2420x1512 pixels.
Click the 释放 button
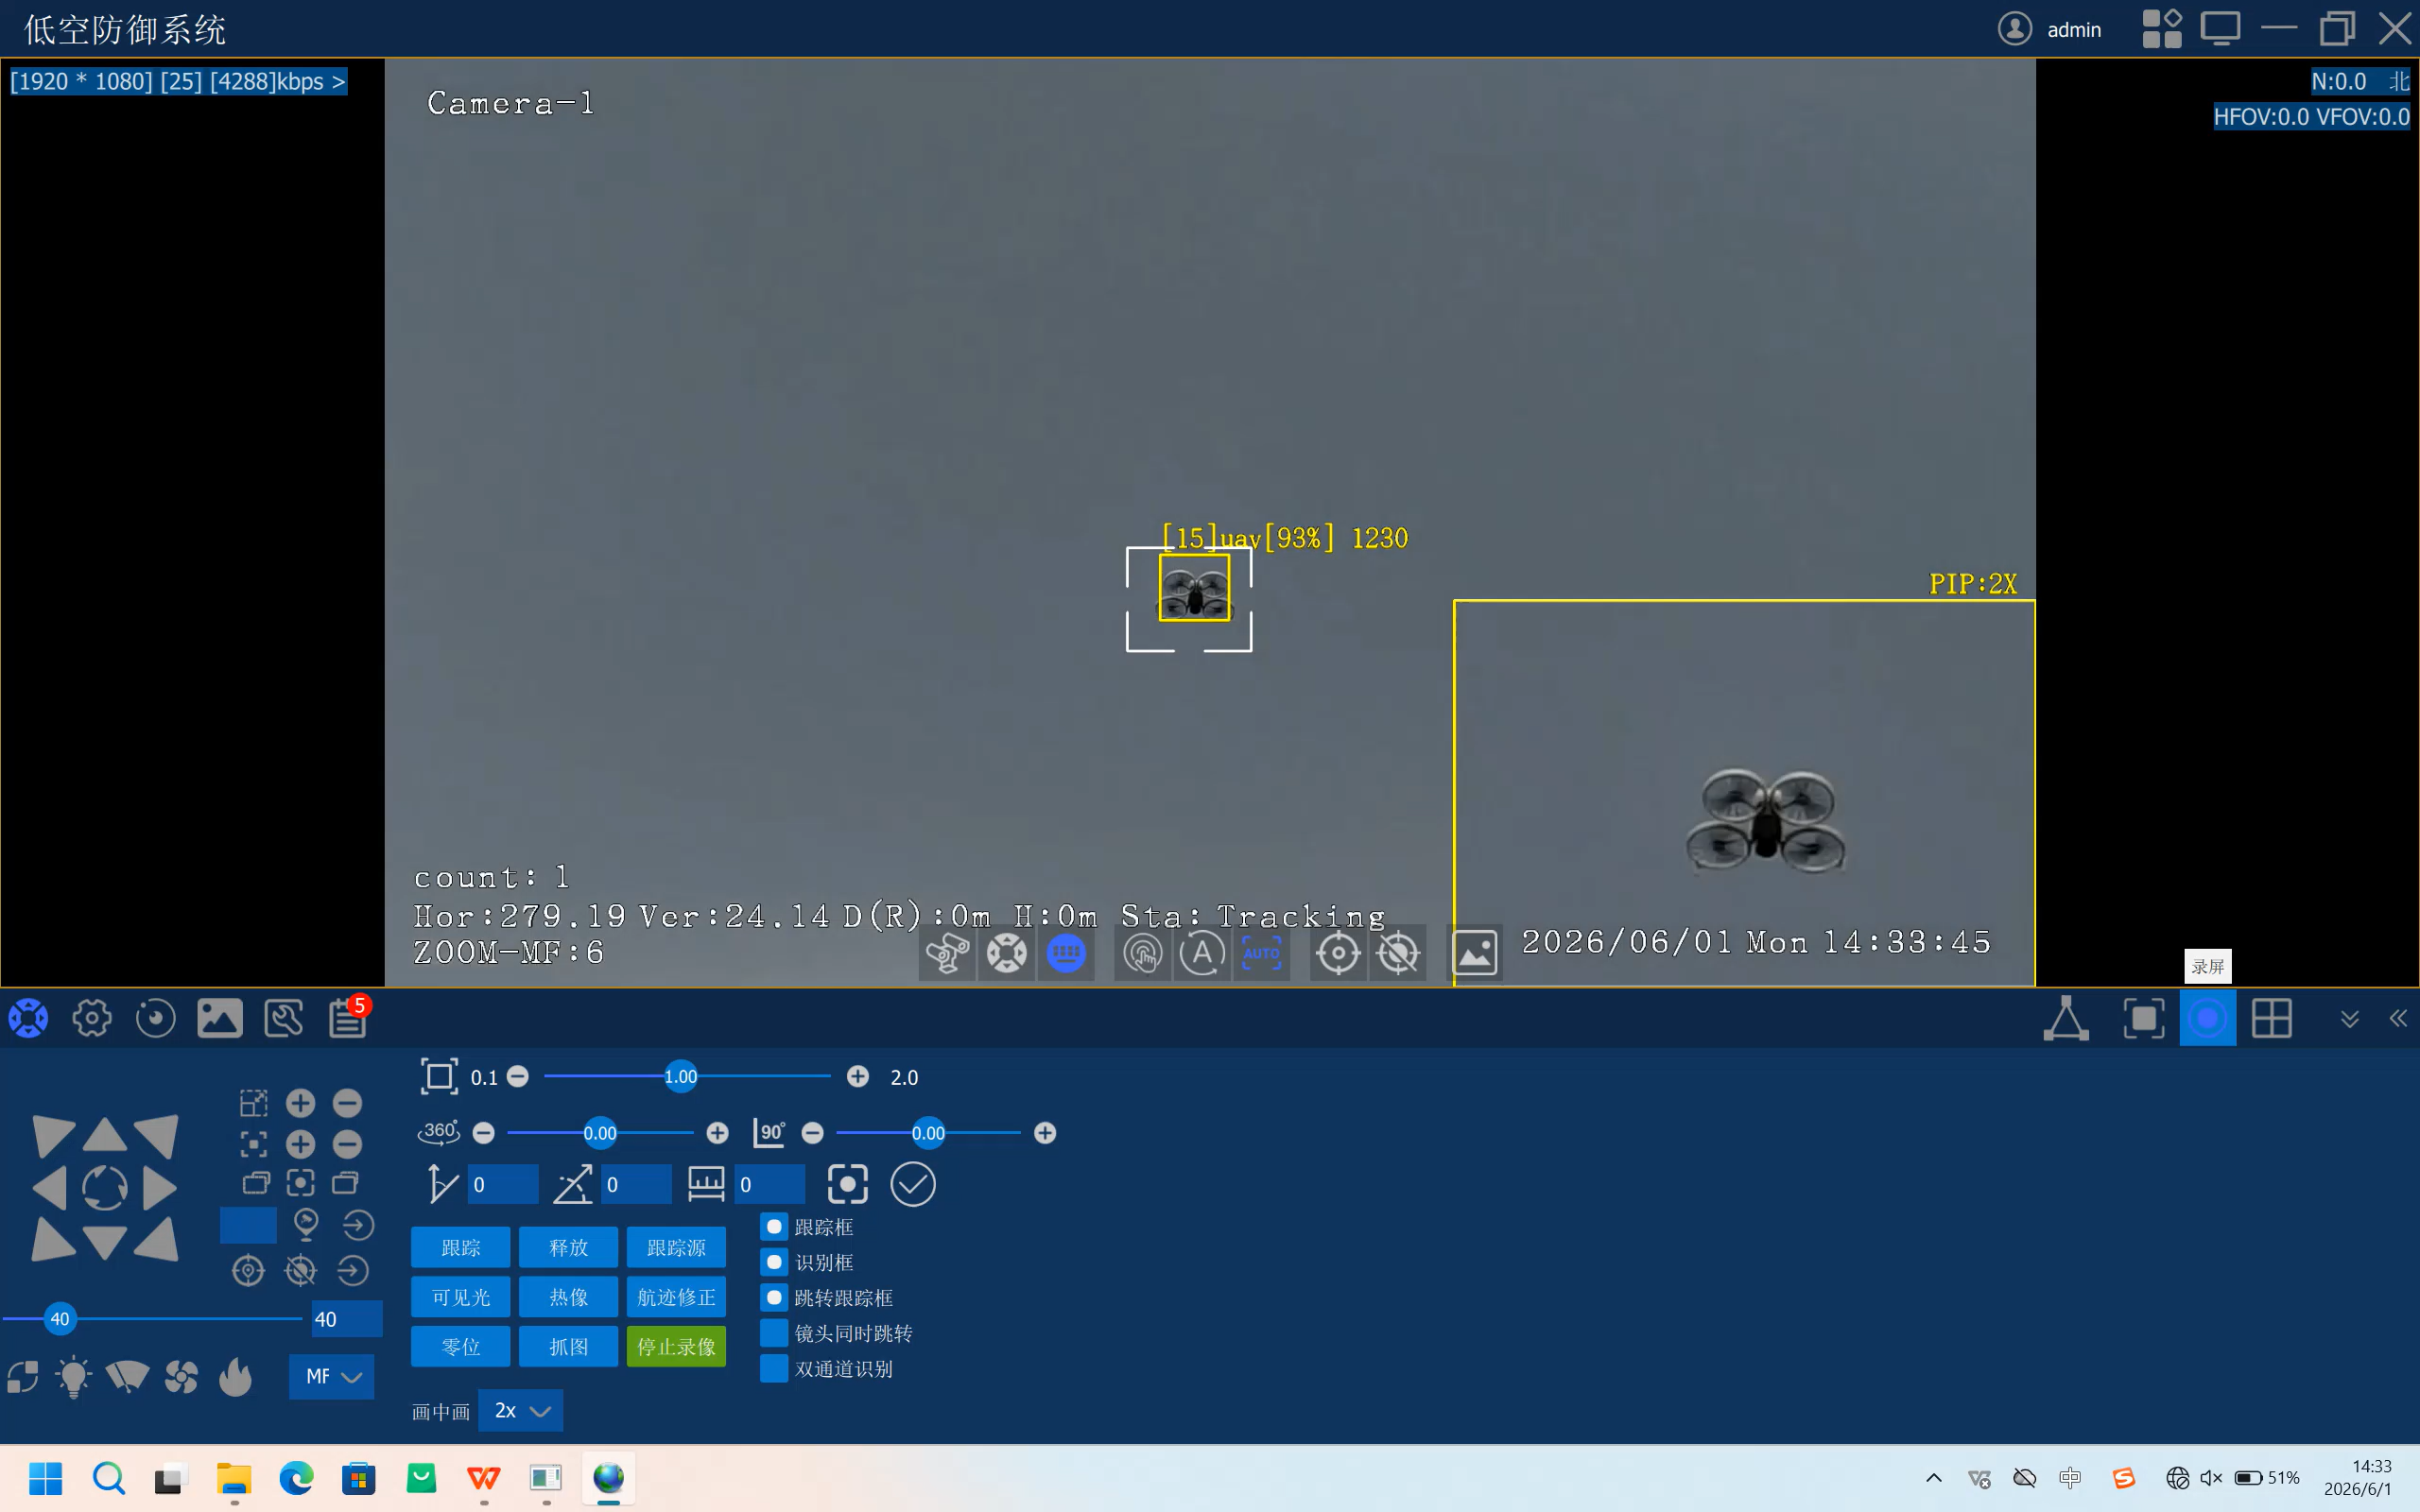click(x=569, y=1248)
